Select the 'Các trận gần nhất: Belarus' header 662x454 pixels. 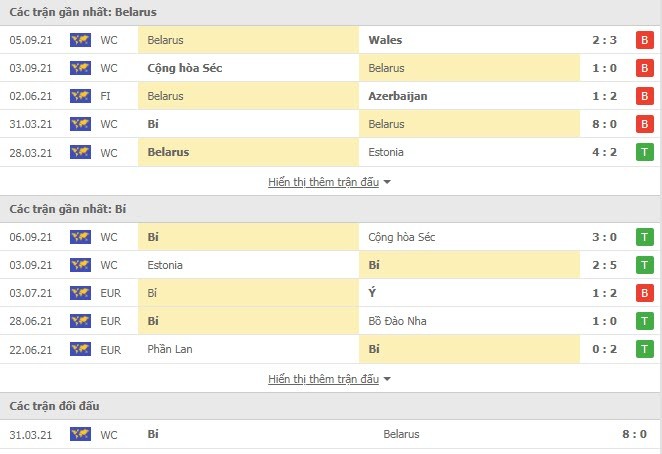[83, 12]
